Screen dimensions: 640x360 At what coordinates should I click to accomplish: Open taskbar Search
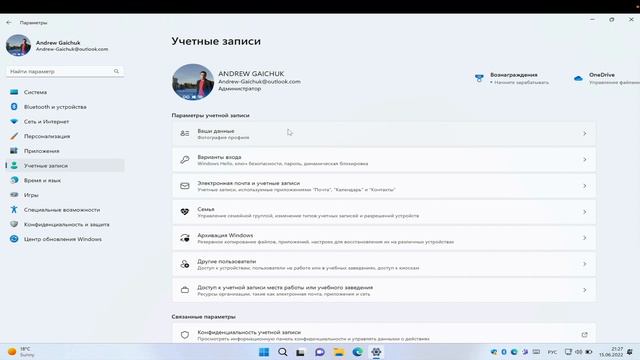pos(282,352)
